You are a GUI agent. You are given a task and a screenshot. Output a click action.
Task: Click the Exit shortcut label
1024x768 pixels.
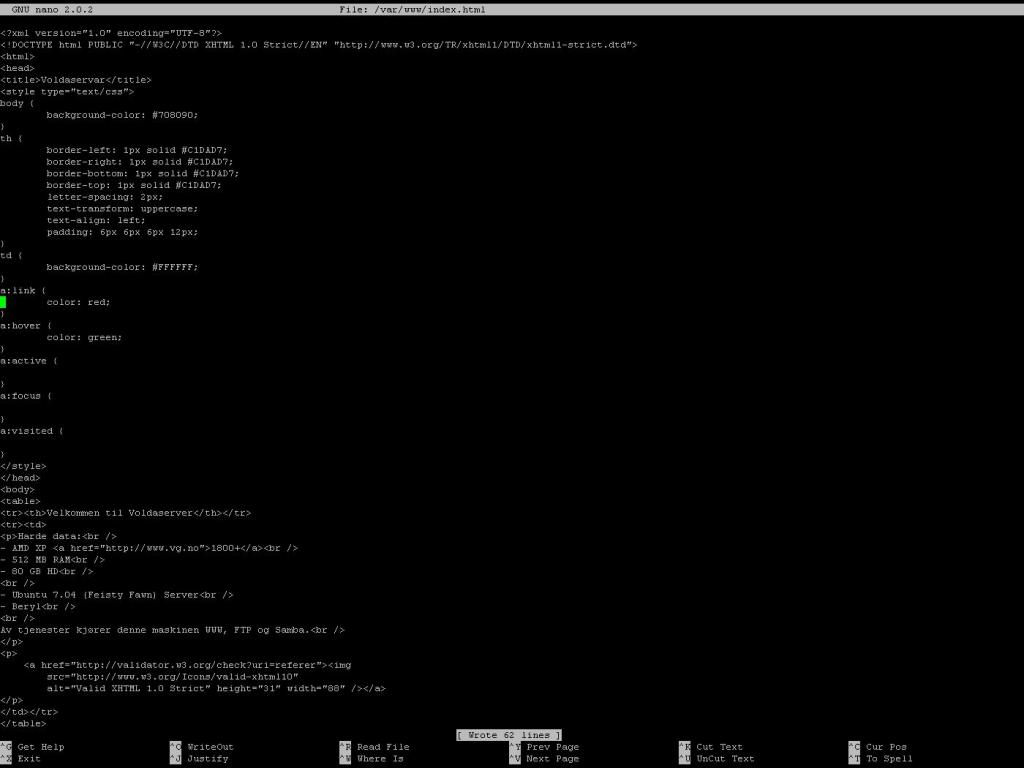click(29, 759)
